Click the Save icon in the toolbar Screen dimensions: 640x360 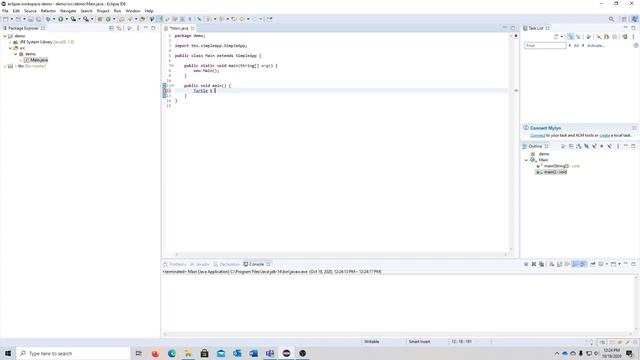point(30,19)
